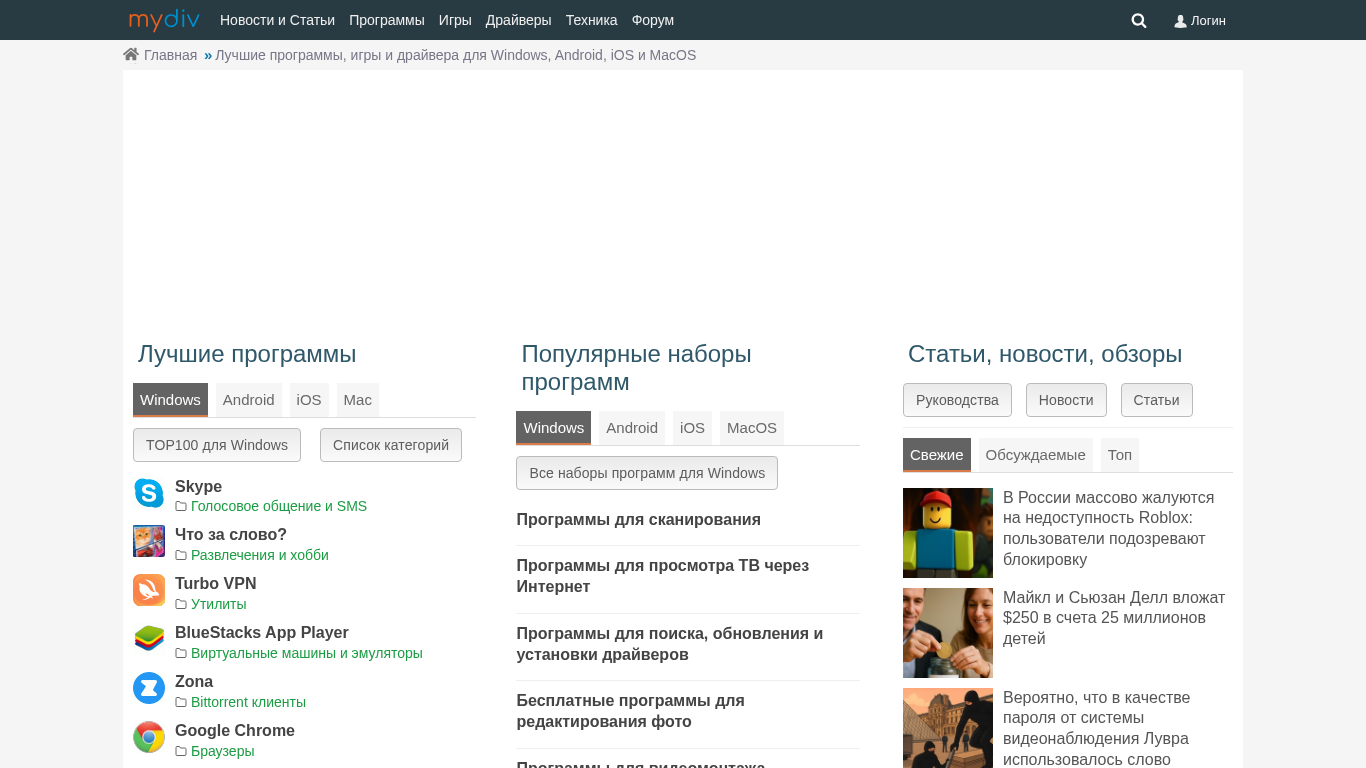Viewport: 1366px width, 768px height.
Task: Select the MacOS tab
Action: (752, 428)
